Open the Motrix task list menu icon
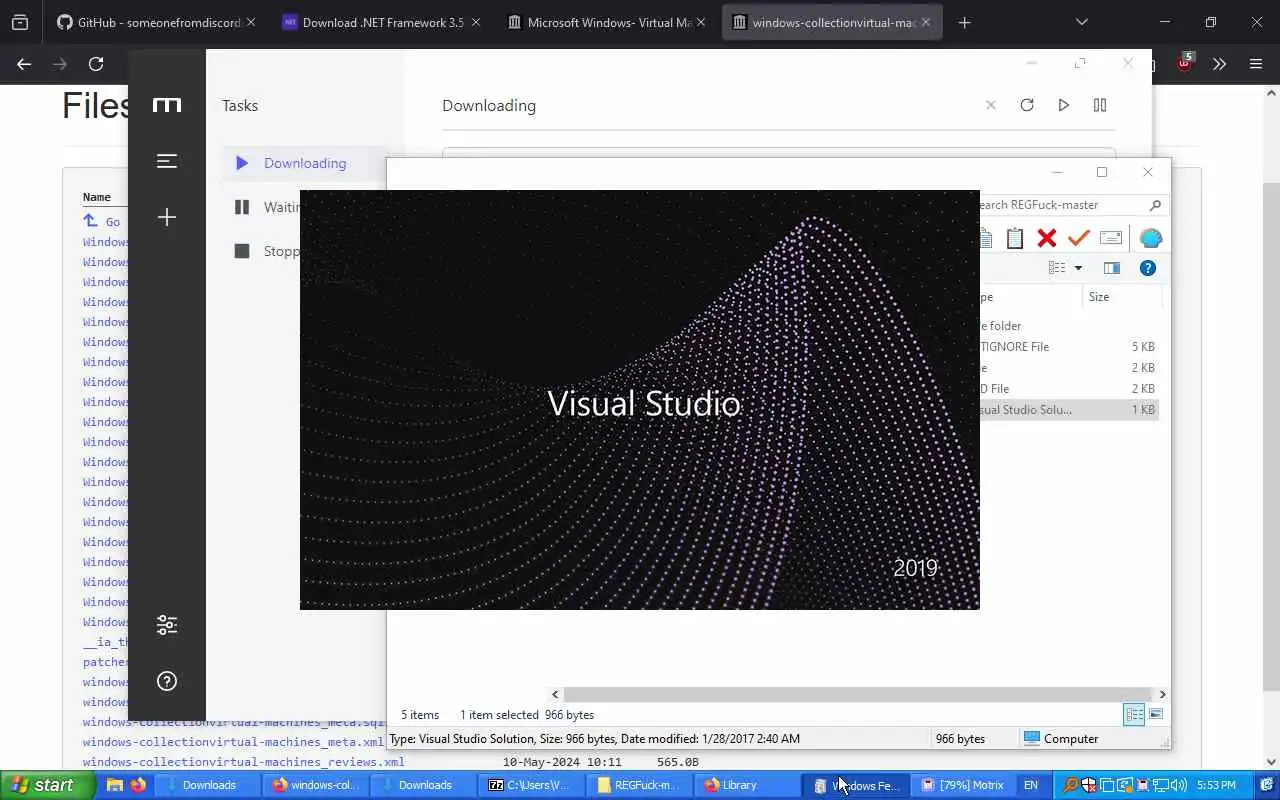The image size is (1280, 800). click(167, 161)
